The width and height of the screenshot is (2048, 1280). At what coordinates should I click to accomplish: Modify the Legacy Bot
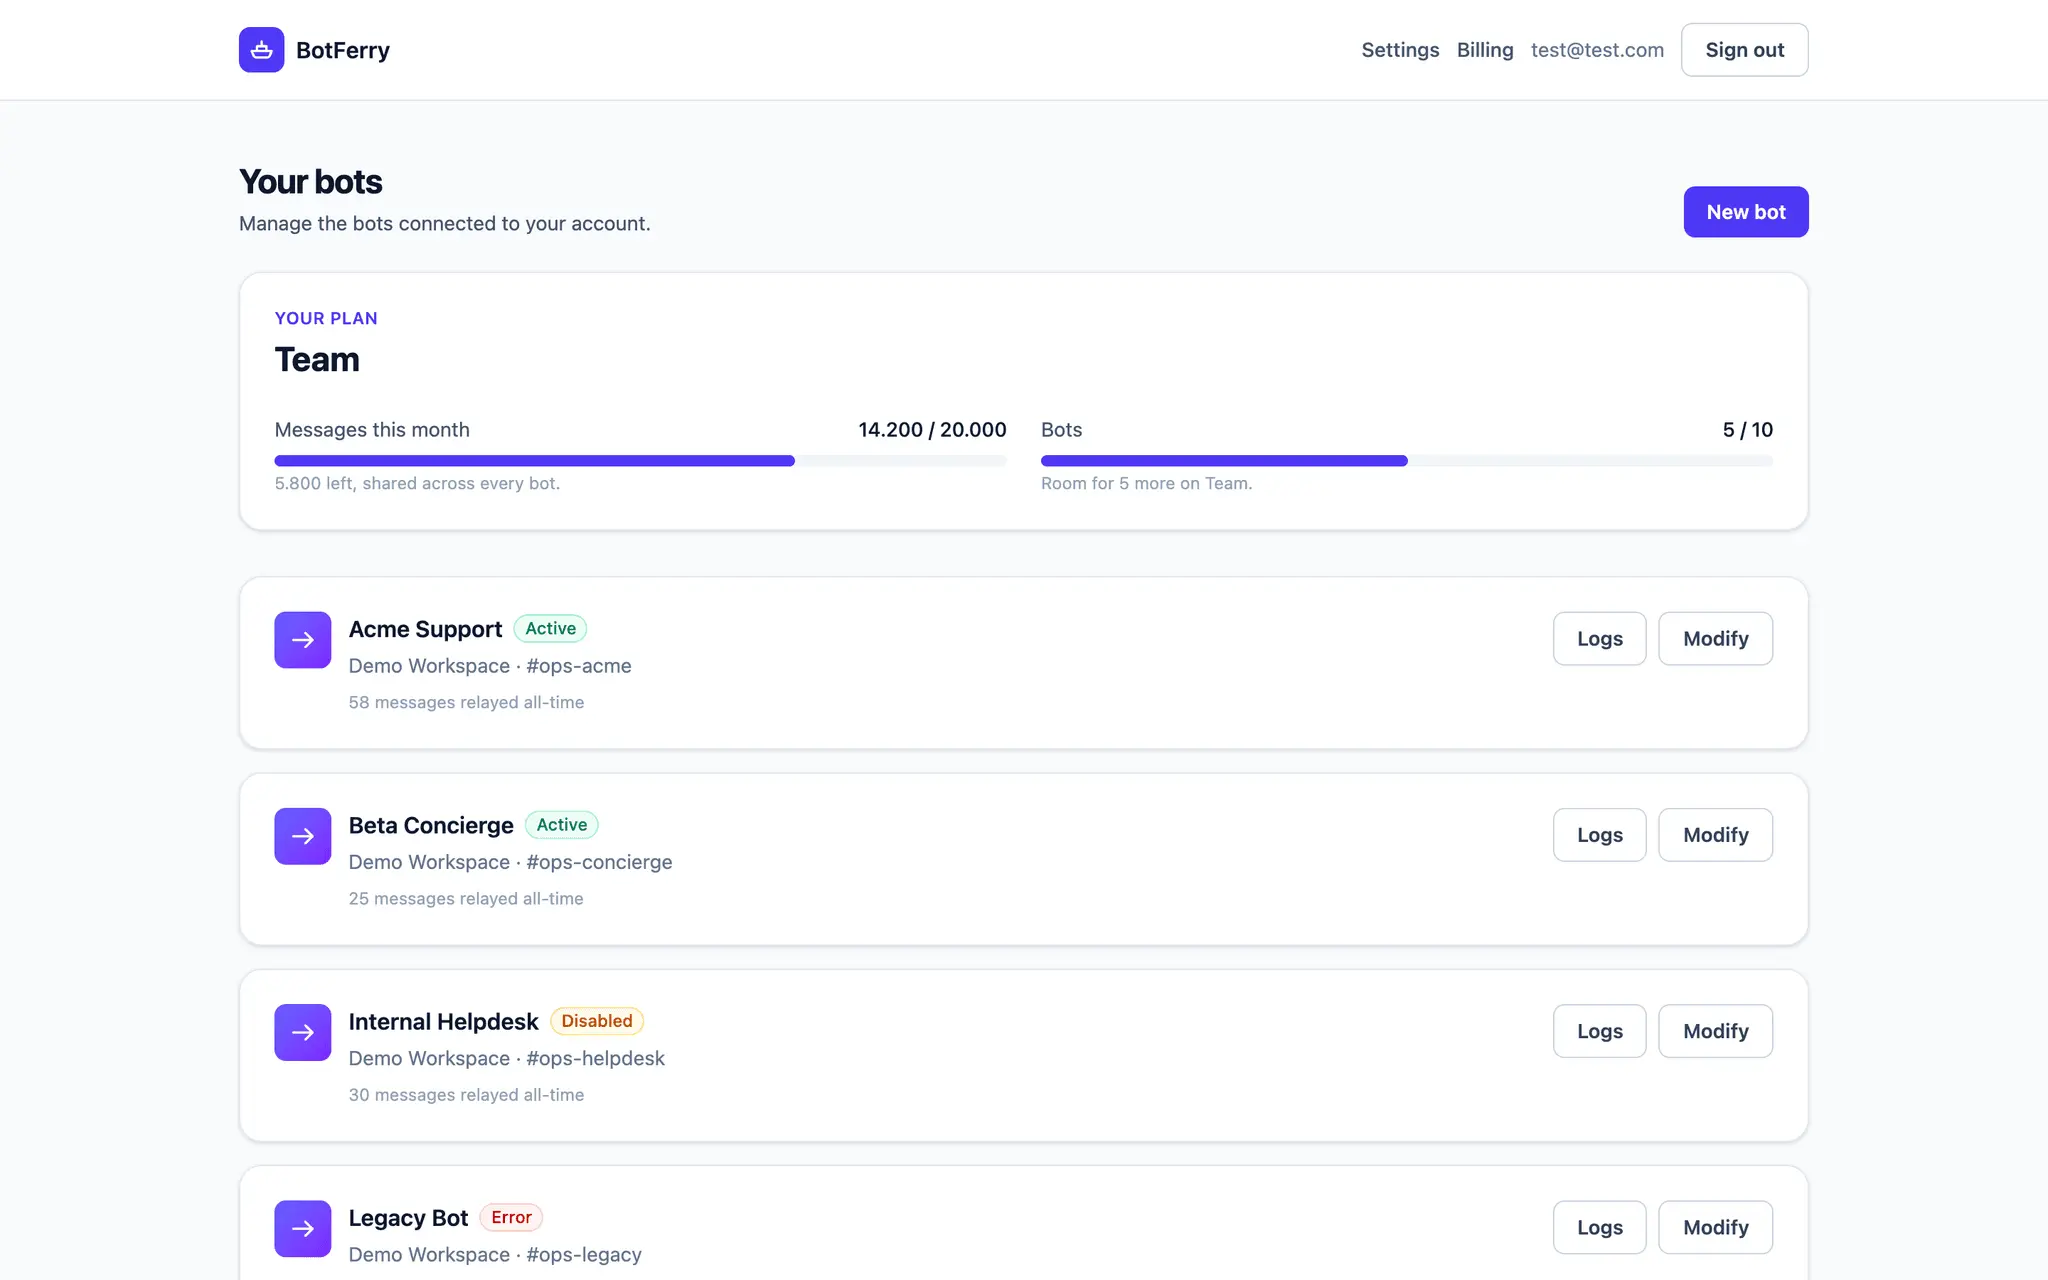pos(1715,1227)
